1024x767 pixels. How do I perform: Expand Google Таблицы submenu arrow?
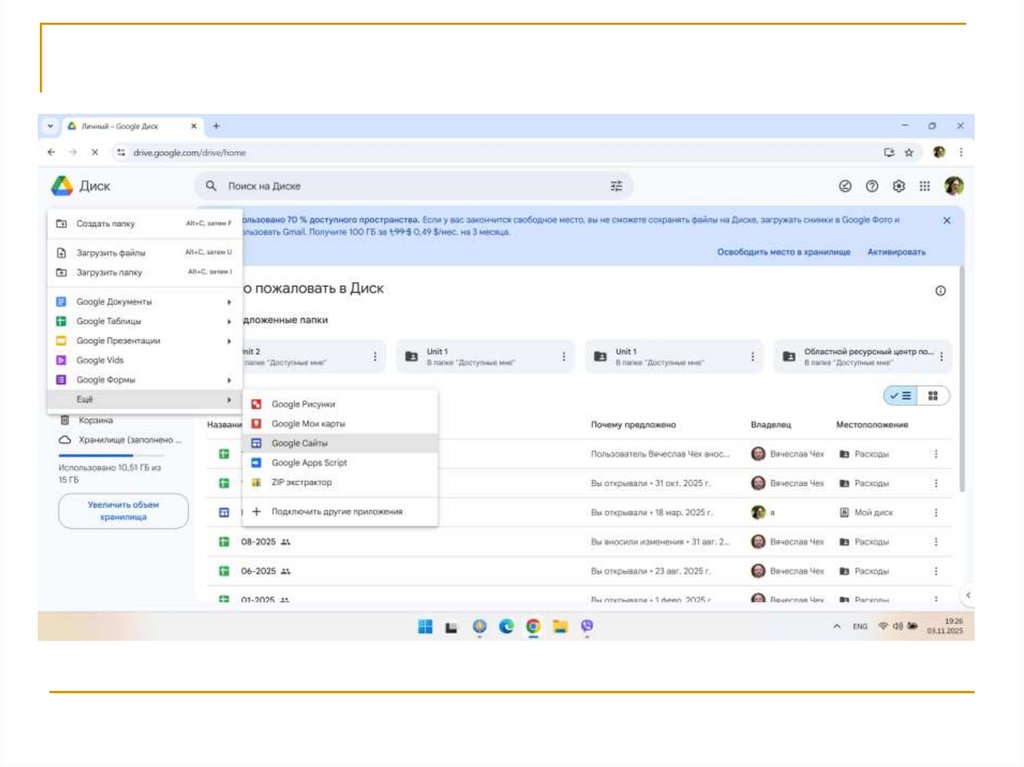(229, 321)
